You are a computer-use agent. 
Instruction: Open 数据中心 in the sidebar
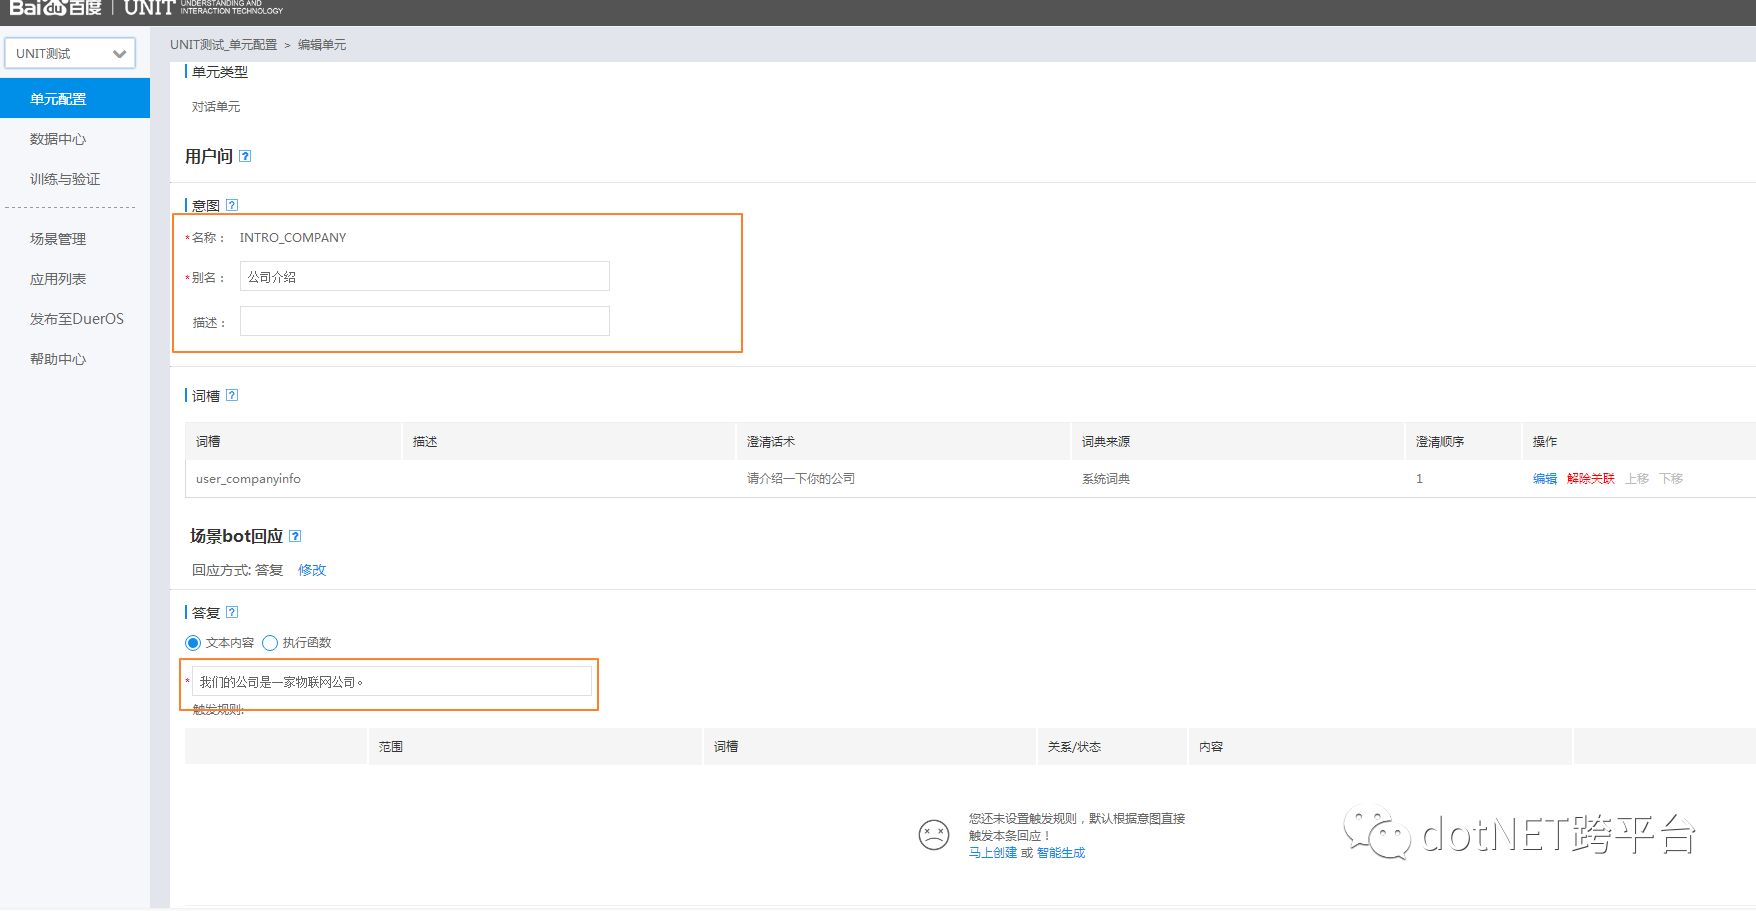[58, 139]
